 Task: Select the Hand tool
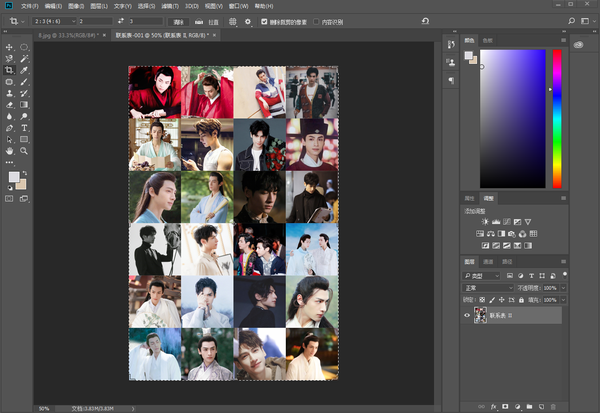[x=10, y=151]
